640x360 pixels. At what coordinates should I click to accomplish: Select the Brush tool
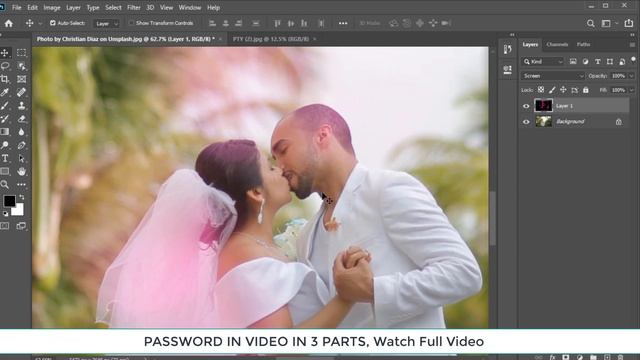(x=5, y=106)
